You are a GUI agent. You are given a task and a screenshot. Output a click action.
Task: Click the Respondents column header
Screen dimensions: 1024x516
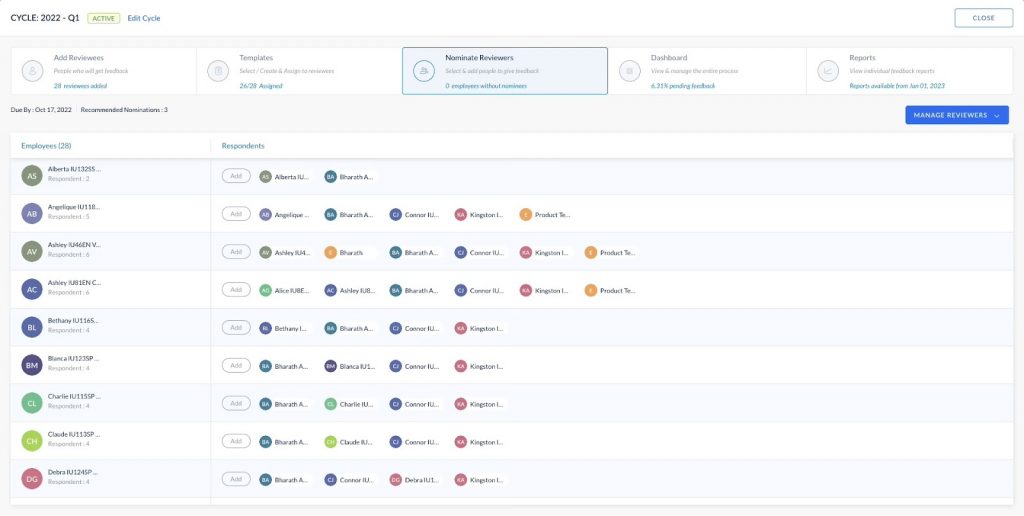243,146
